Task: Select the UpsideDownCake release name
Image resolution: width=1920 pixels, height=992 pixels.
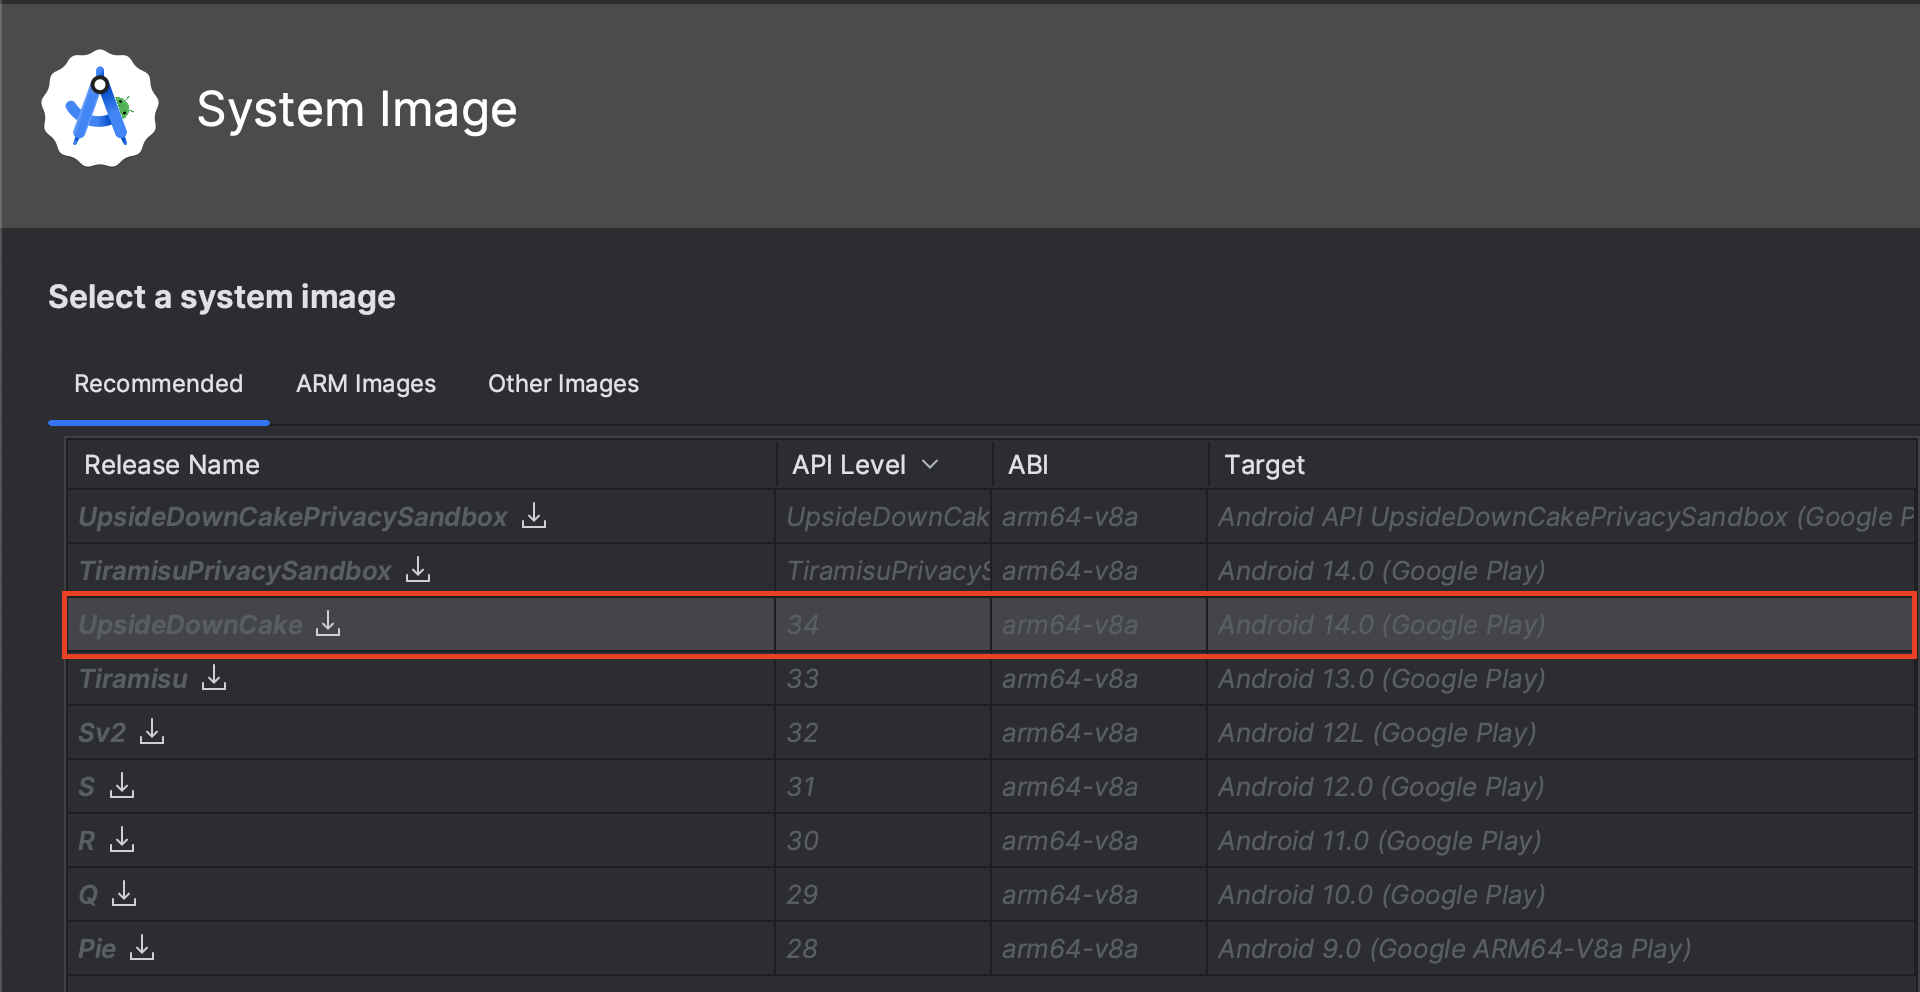Action: click(x=190, y=625)
